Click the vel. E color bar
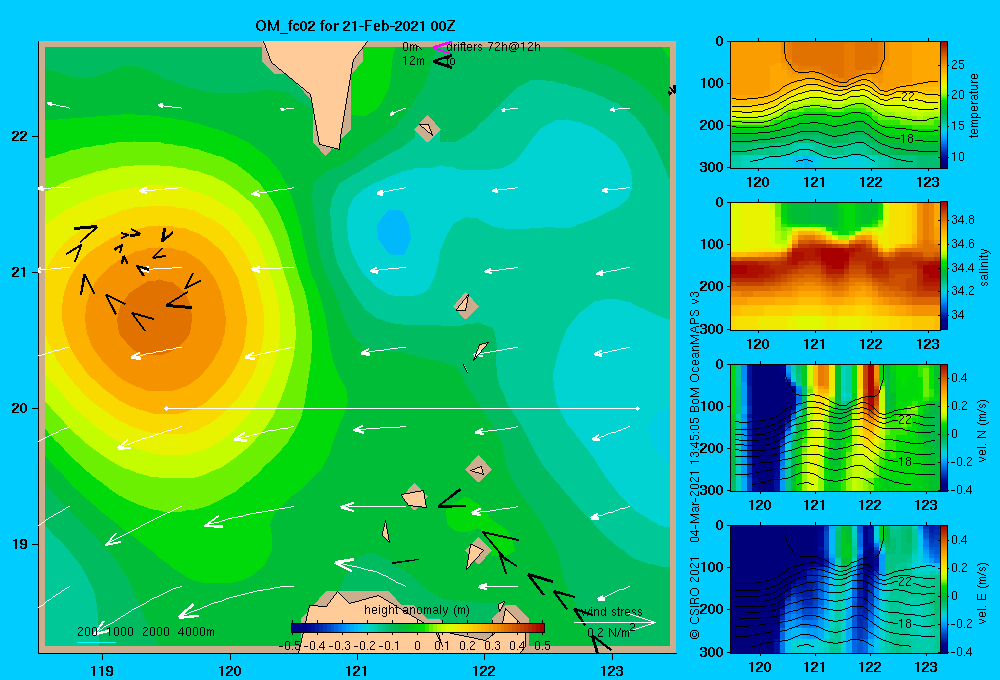The height and width of the screenshot is (680, 1000). (x=944, y=589)
